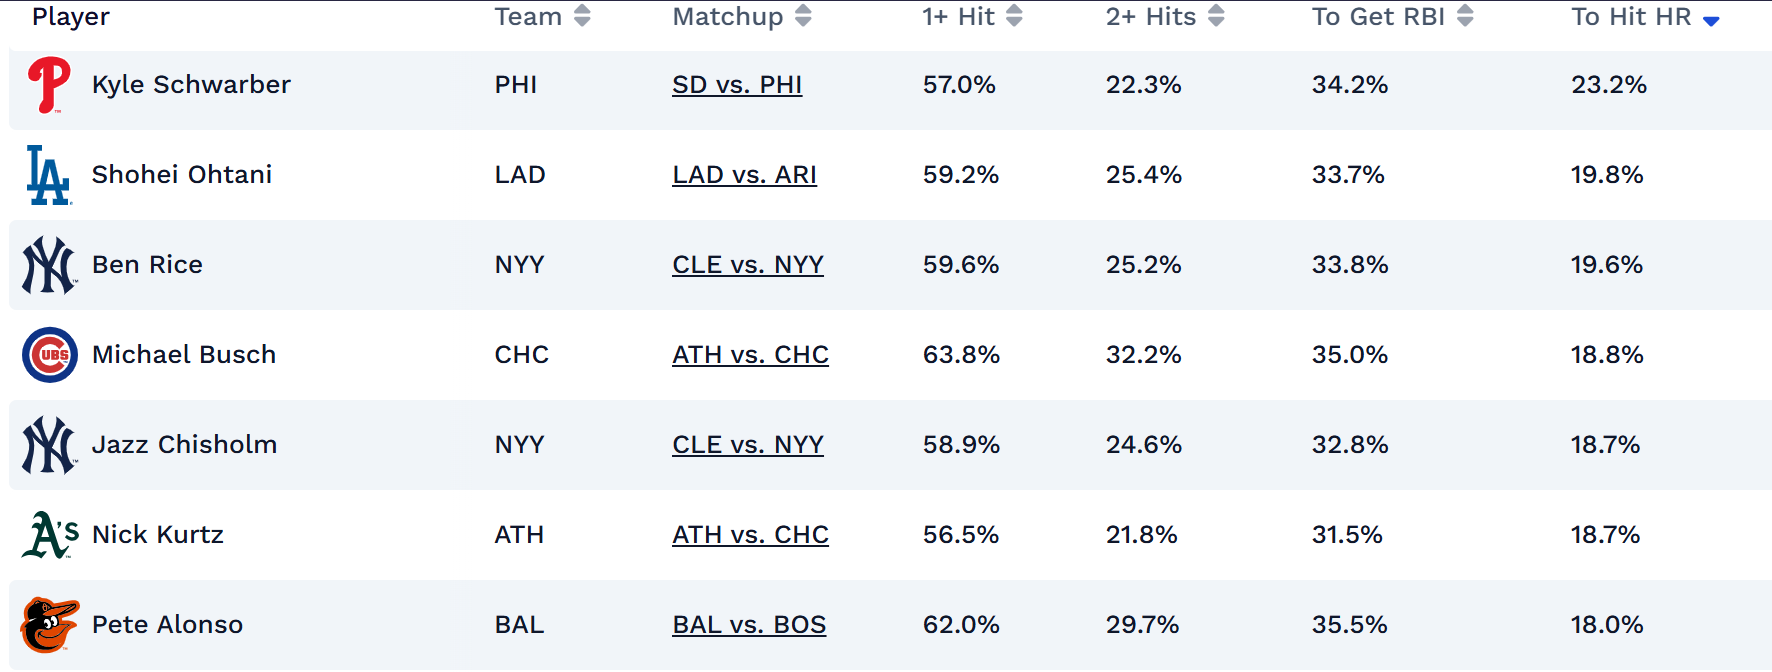Screen dimensions: 1772x672
Task: Select the Player column header
Action: coord(71,17)
